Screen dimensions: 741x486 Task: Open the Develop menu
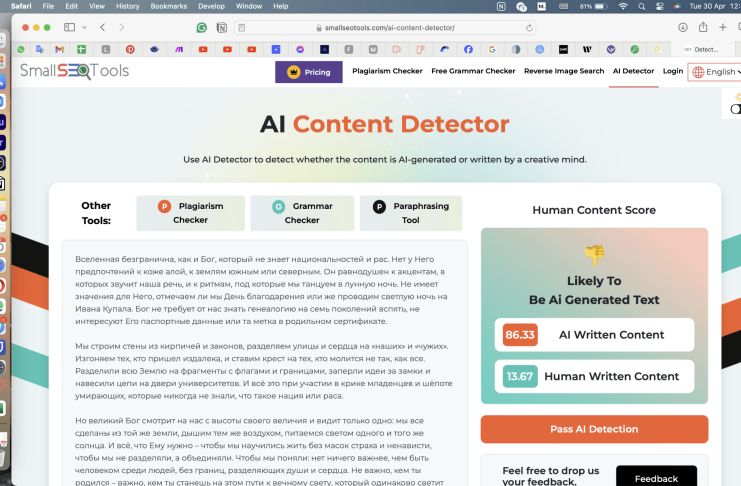pos(211,6)
